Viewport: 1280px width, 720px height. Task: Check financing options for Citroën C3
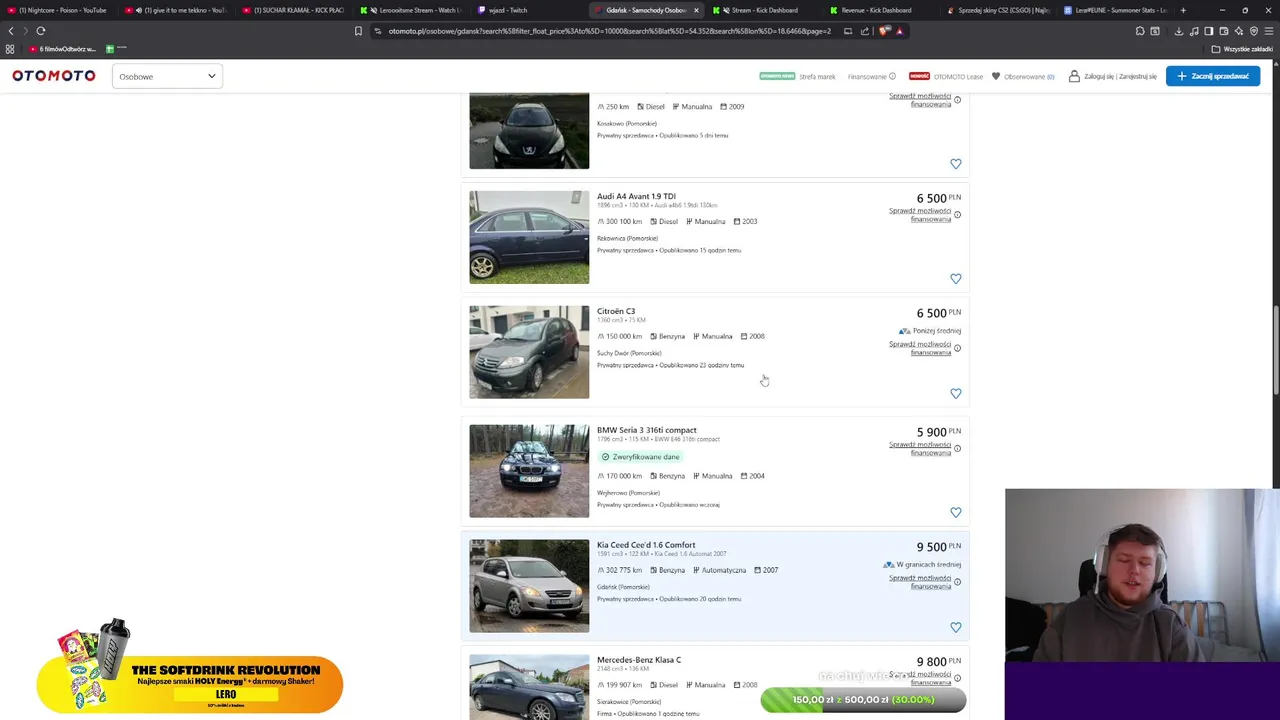(920, 348)
